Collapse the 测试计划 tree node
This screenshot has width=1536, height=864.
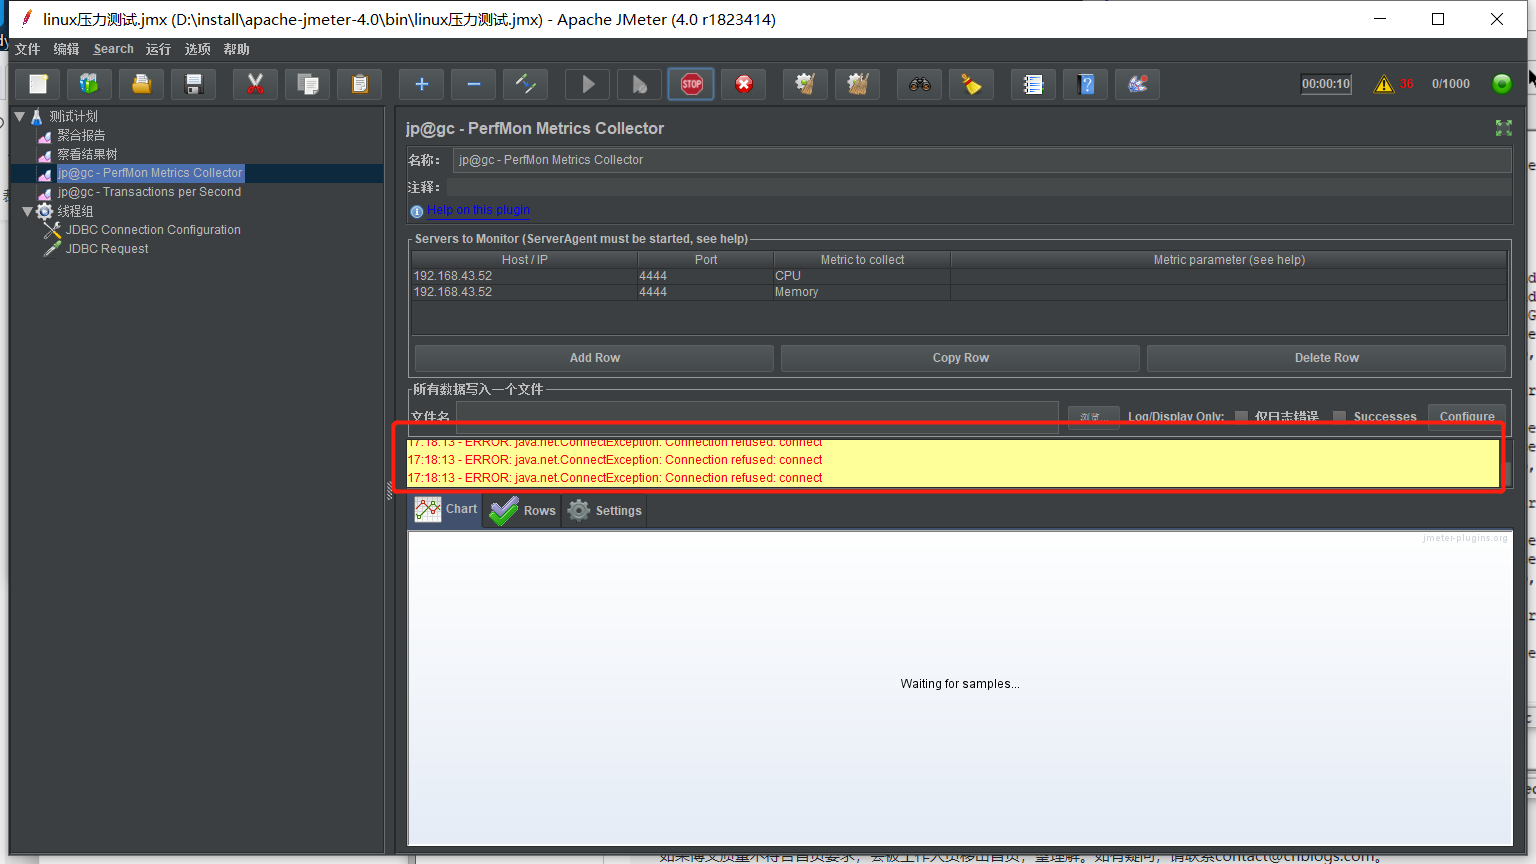coord(19,116)
